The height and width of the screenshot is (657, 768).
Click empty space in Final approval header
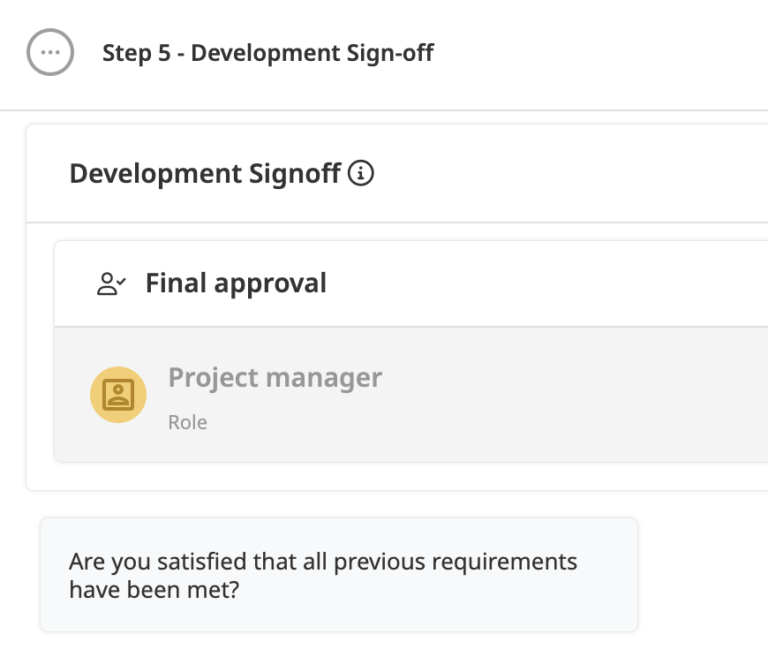pos(539,284)
